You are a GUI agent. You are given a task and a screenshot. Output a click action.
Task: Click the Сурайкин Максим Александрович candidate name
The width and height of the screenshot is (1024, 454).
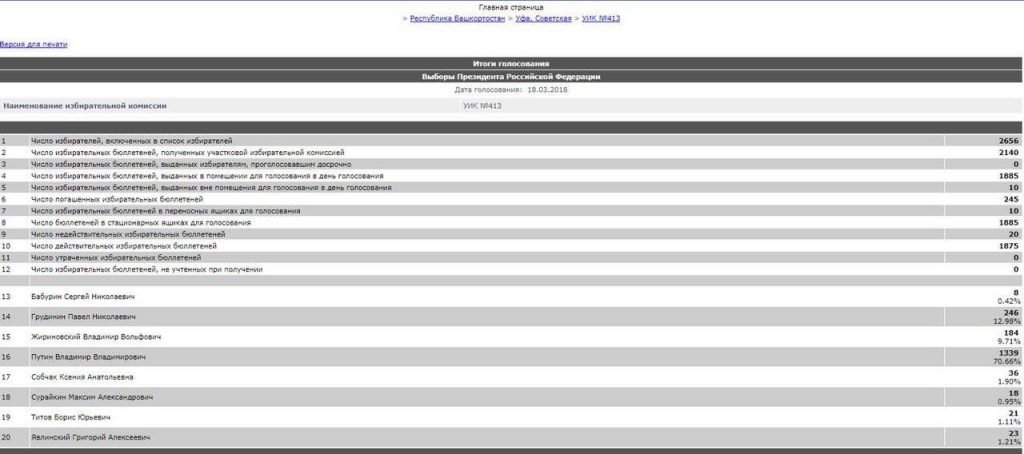coord(92,397)
